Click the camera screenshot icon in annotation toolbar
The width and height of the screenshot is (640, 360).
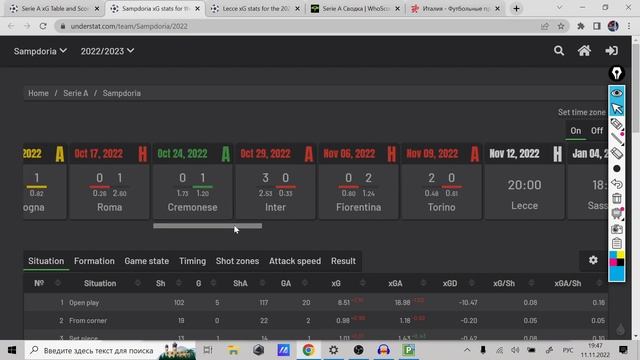point(617,229)
